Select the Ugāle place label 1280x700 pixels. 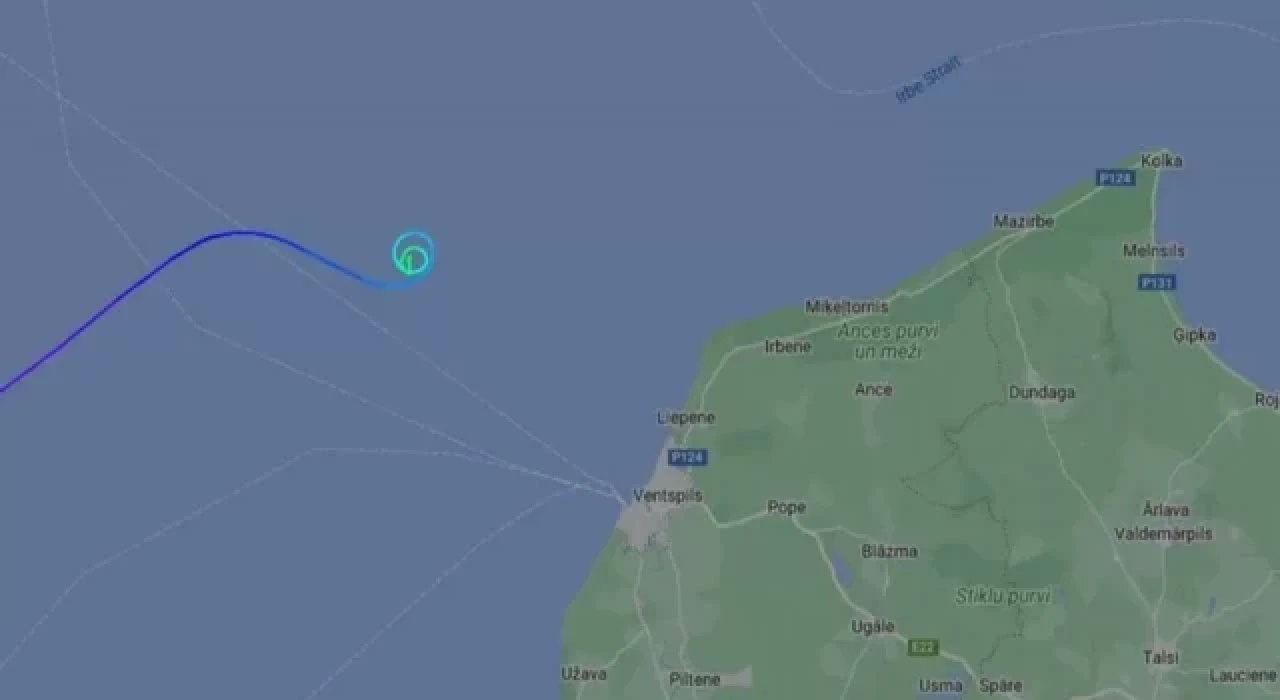tap(872, 627)
